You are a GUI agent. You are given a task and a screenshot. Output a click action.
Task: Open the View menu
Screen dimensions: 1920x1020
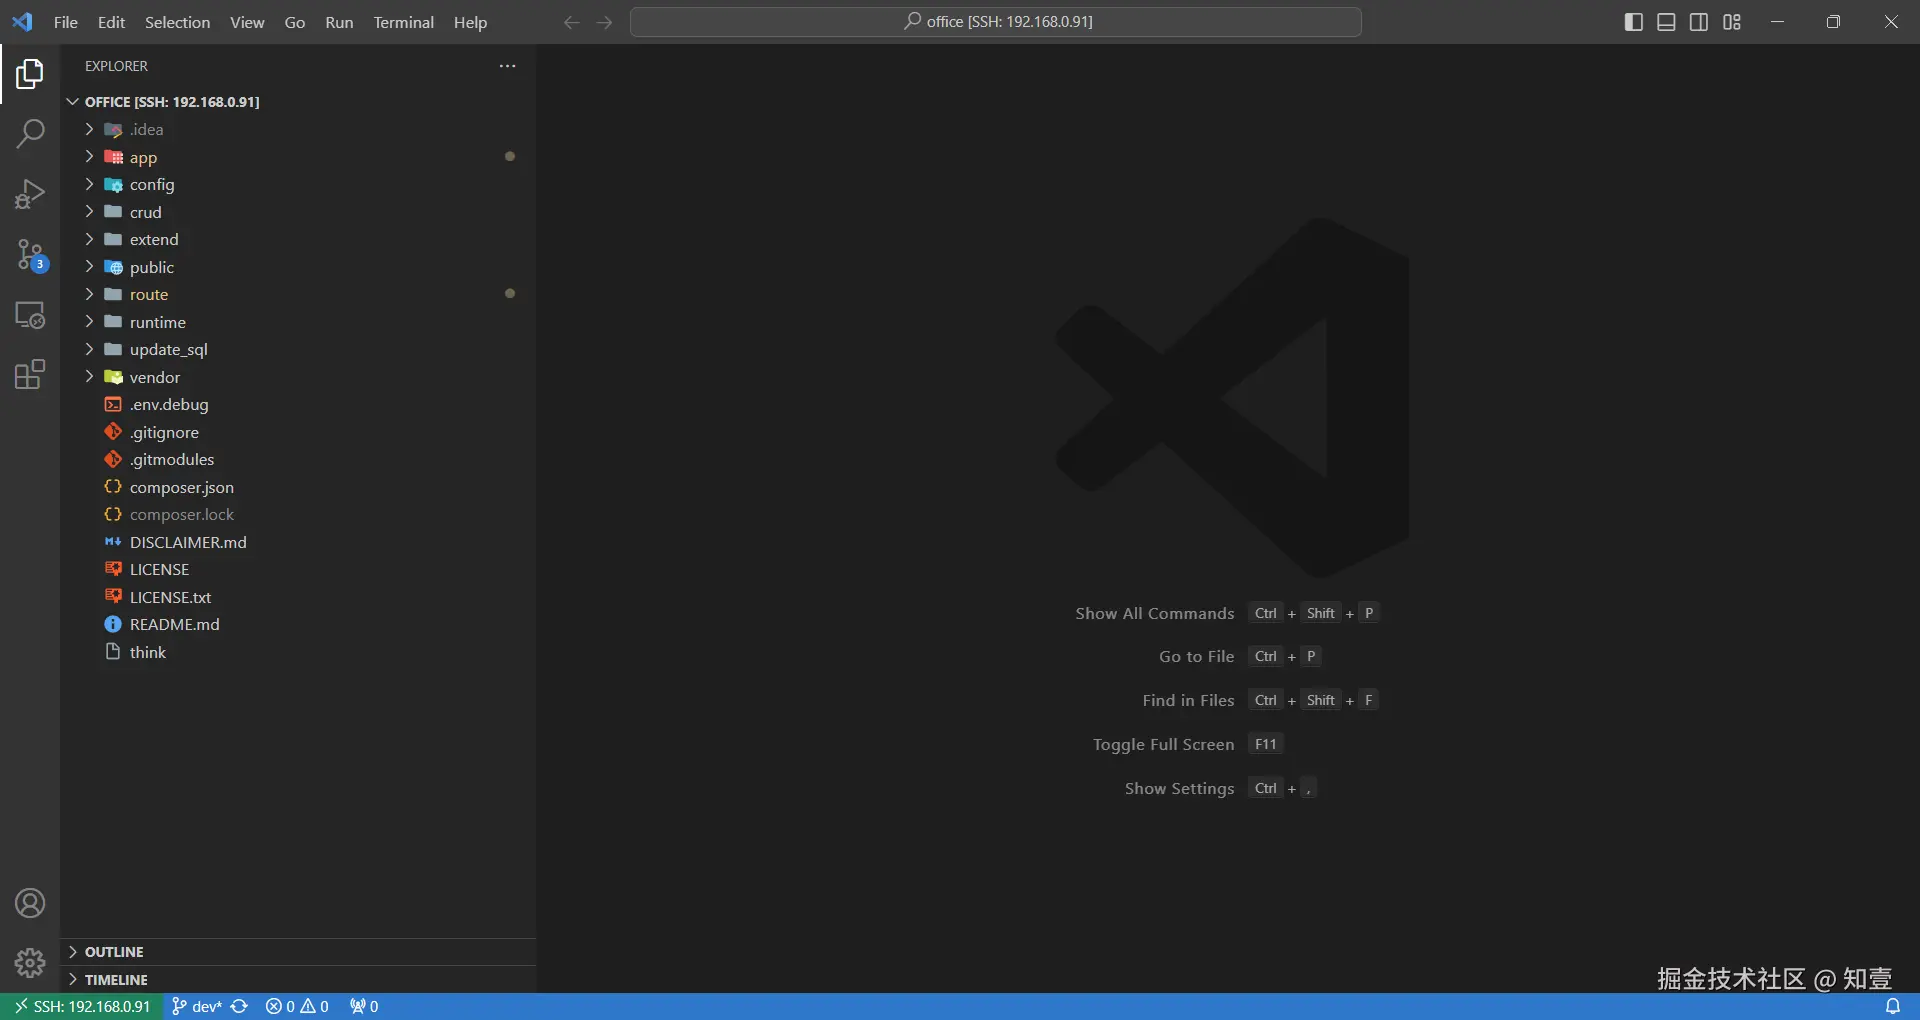[x=247, y=22]
